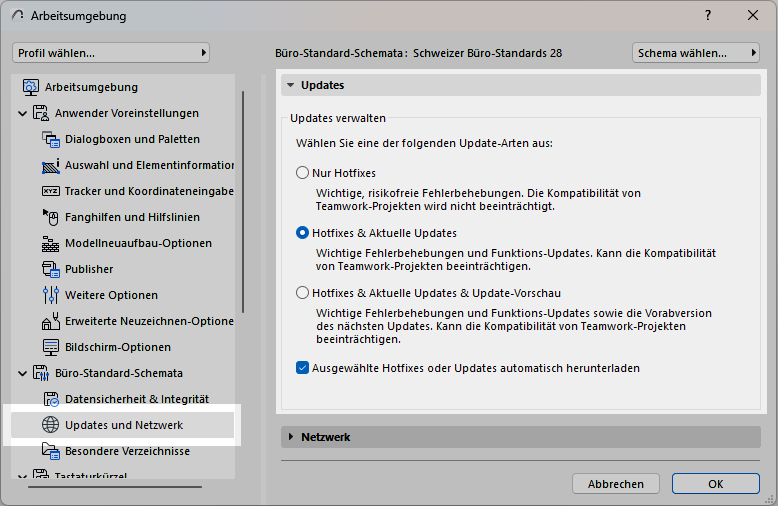Click the Modellneuaufbau-Optionen icon
Screen dimensions: 778x506
(51, 243)
